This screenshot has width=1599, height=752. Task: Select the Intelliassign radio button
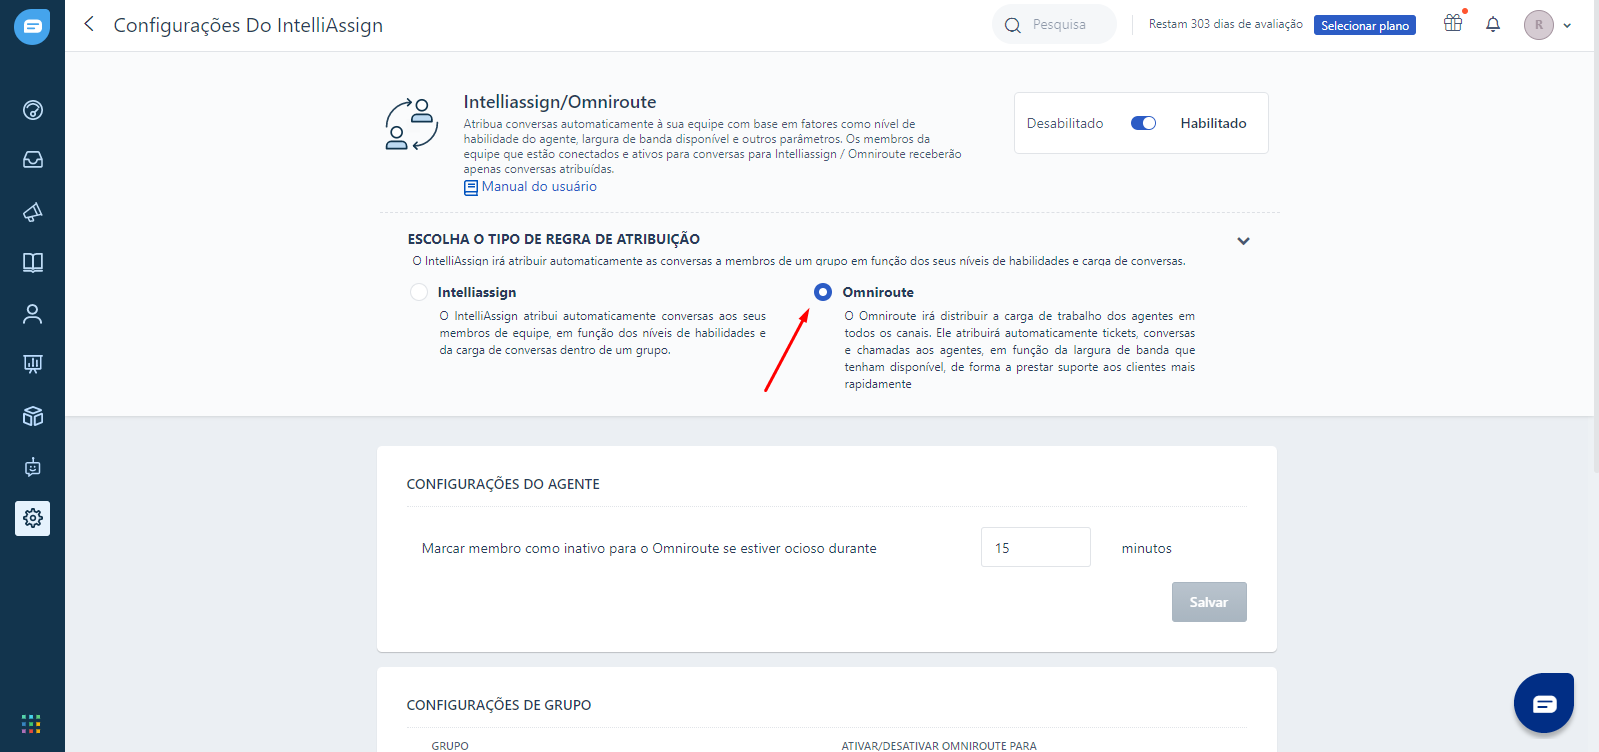click(x=419, y=292)
